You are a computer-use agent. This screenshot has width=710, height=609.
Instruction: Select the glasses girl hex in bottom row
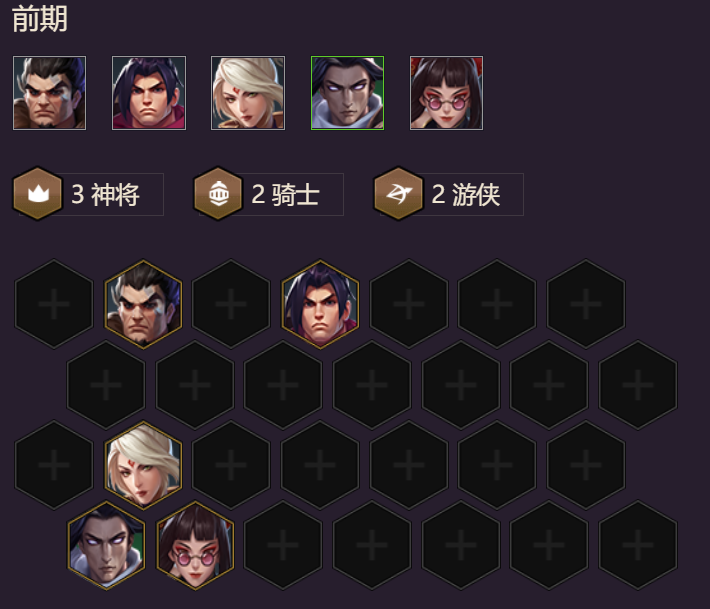[x=195, y=545]
